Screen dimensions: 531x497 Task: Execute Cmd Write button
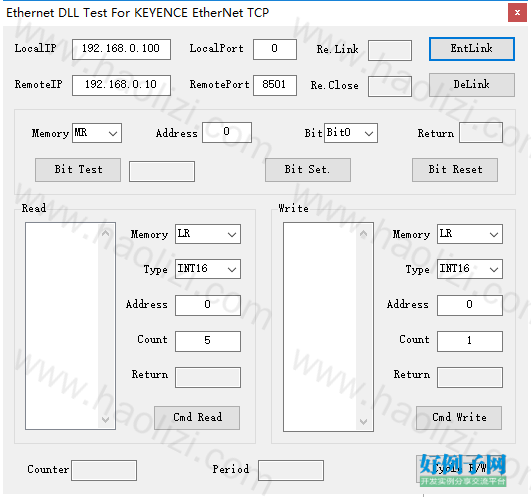[459, 418]
